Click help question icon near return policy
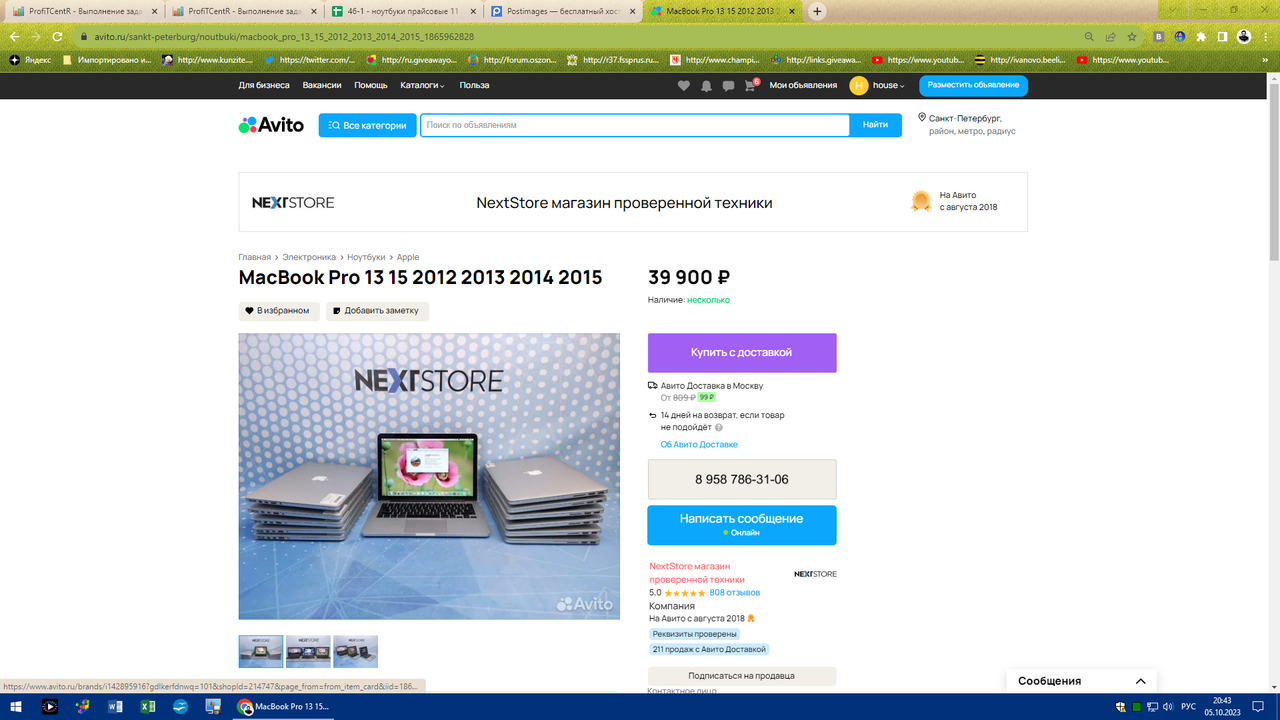Screen dimensions: 1280x720 point(718,428)
